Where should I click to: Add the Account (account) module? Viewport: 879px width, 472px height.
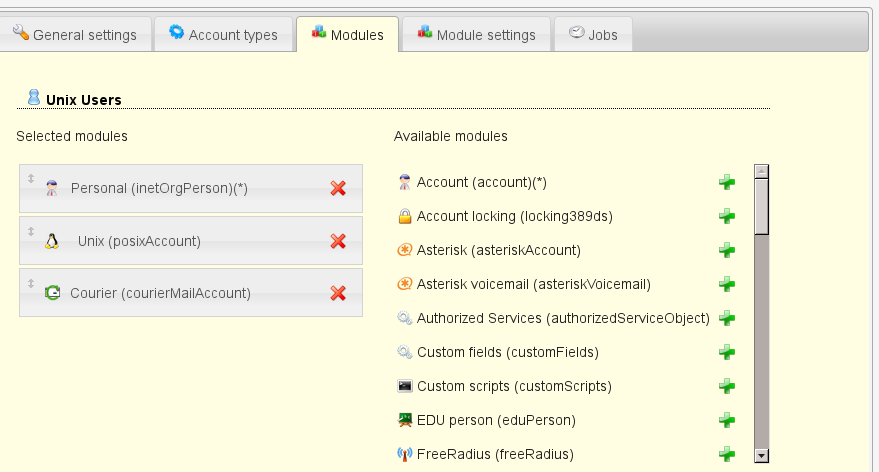(727, 182)
